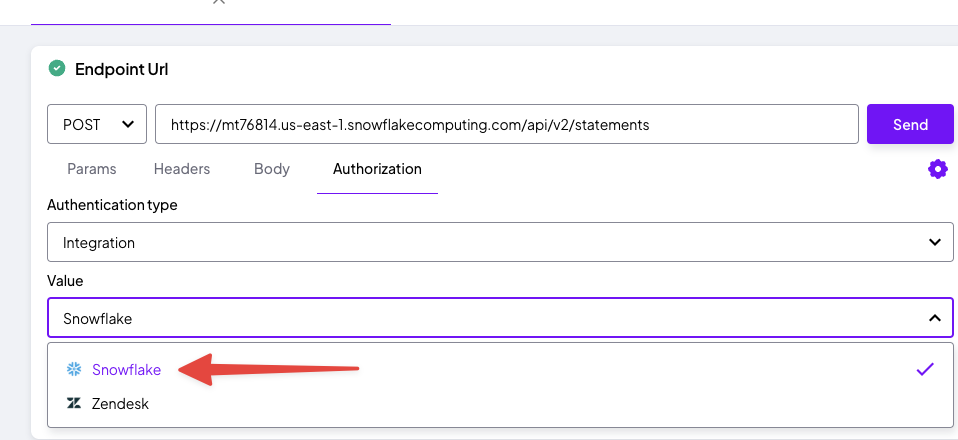
Task: Click the Zendesk logo icon in list
Action: pyautogui.click(x=74, y=403)
